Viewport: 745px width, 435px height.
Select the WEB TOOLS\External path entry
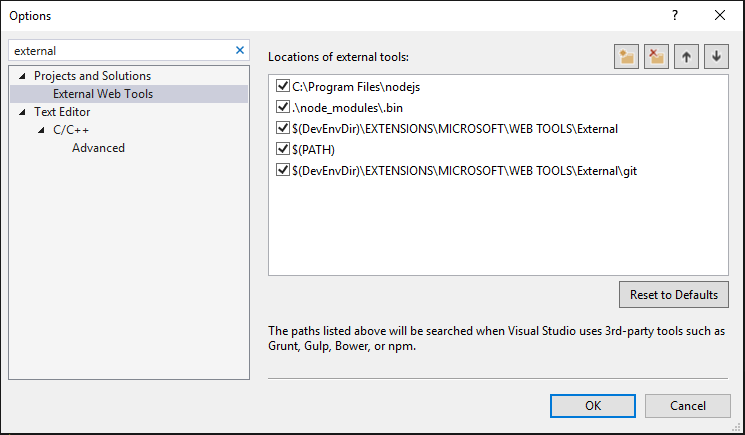[455, 128]
